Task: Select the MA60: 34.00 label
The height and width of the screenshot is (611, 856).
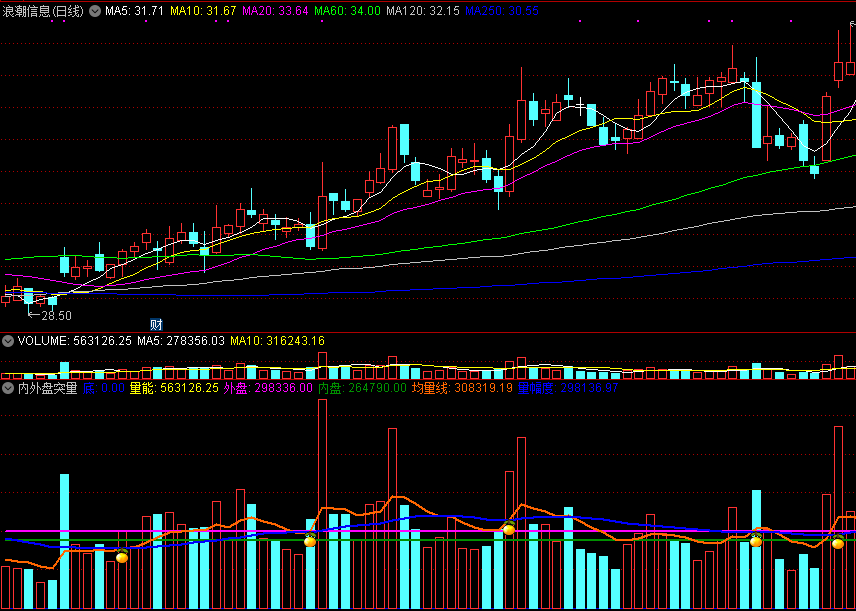Action: [x=347, y=11]
